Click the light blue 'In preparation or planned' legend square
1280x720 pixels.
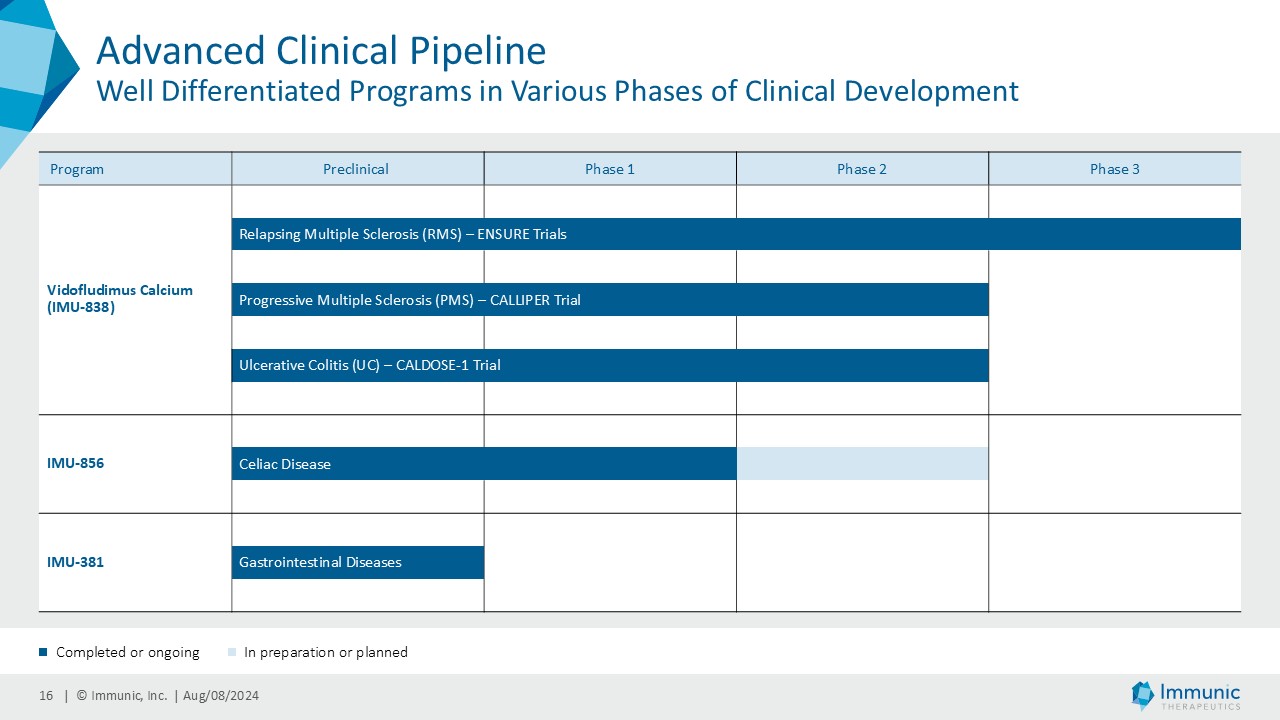232,653
